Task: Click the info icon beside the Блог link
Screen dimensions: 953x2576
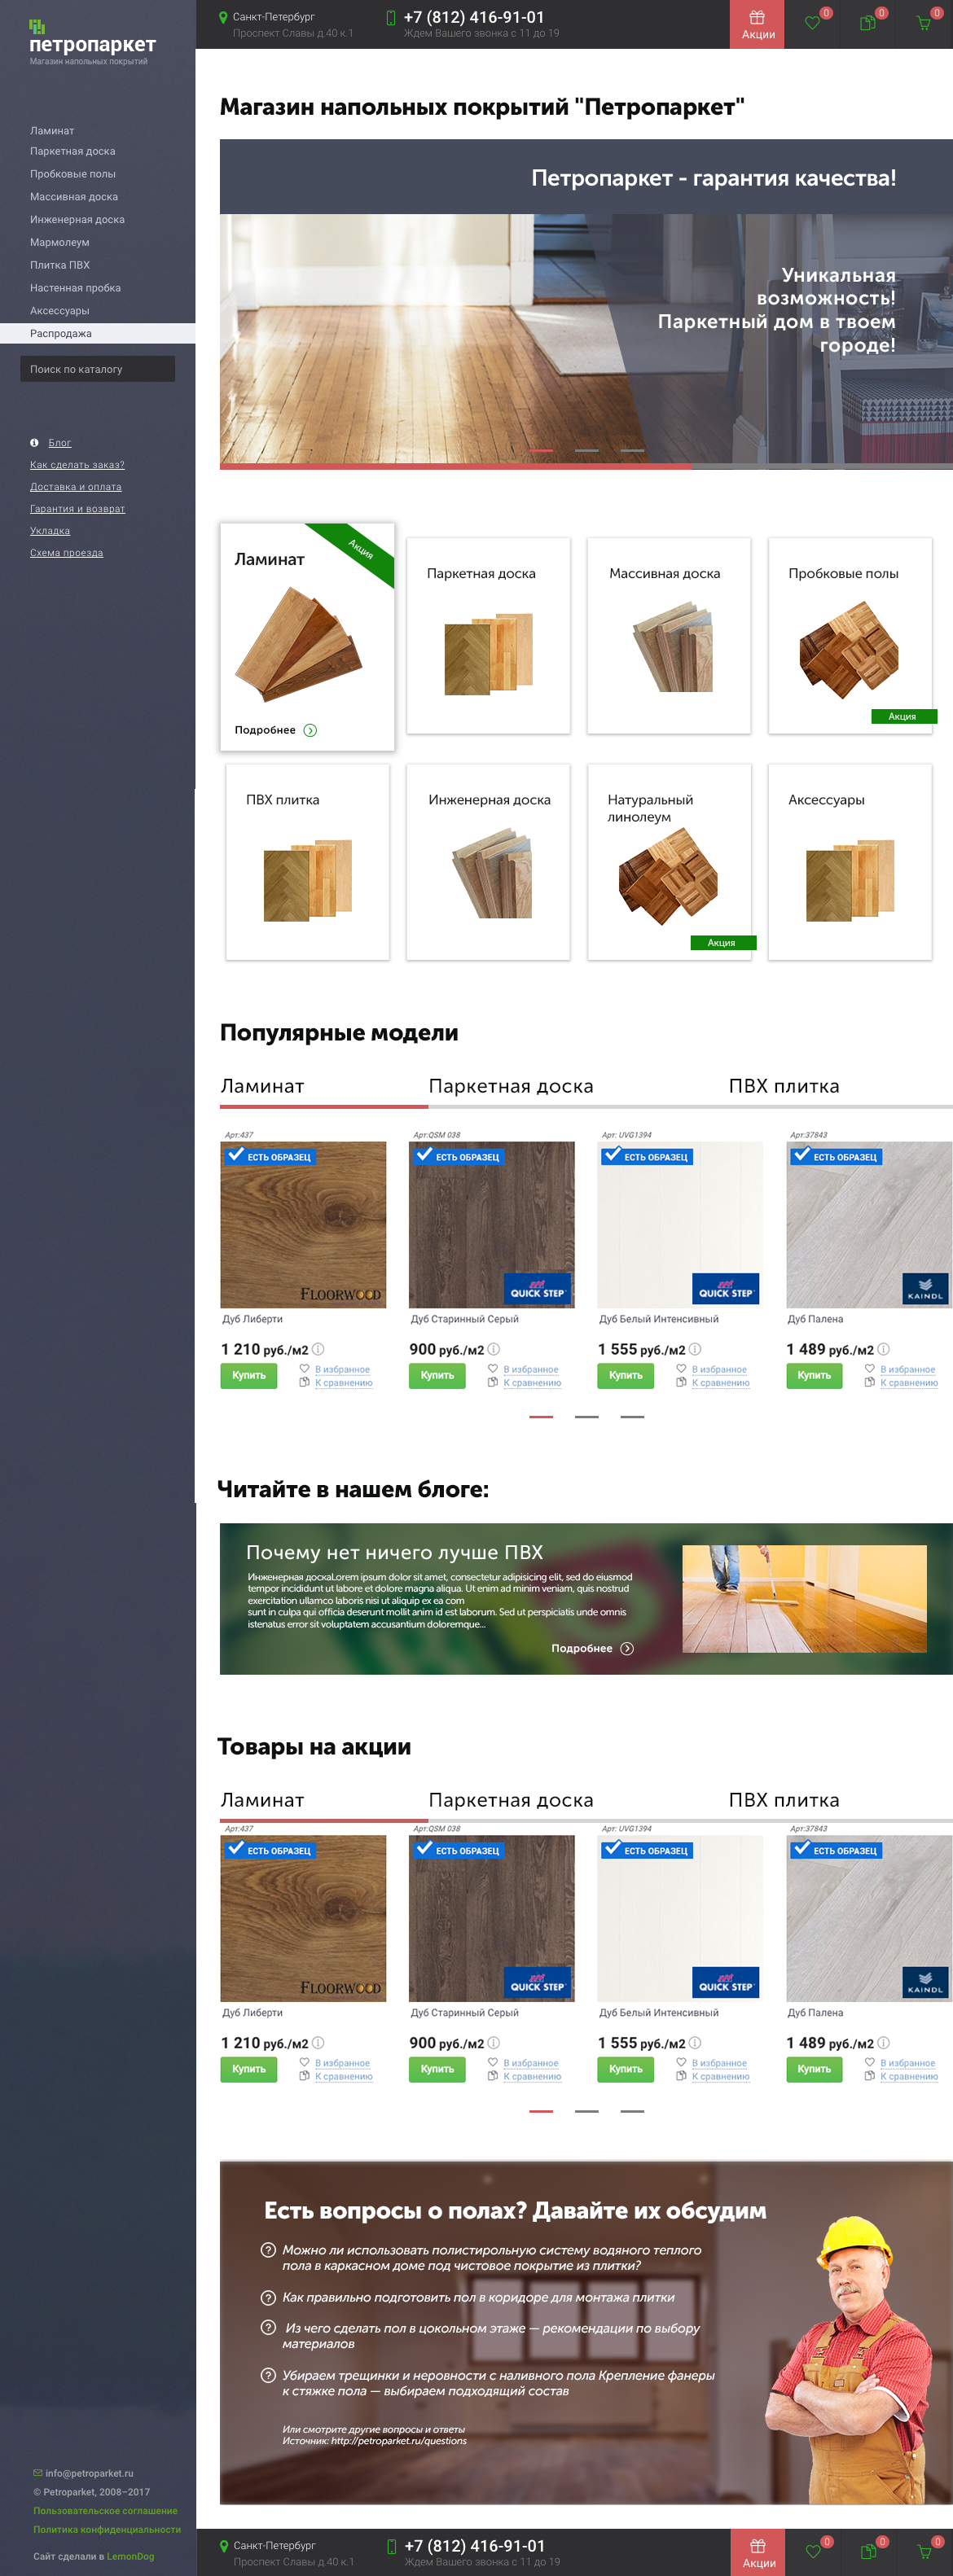Action: tap(34, 442)
